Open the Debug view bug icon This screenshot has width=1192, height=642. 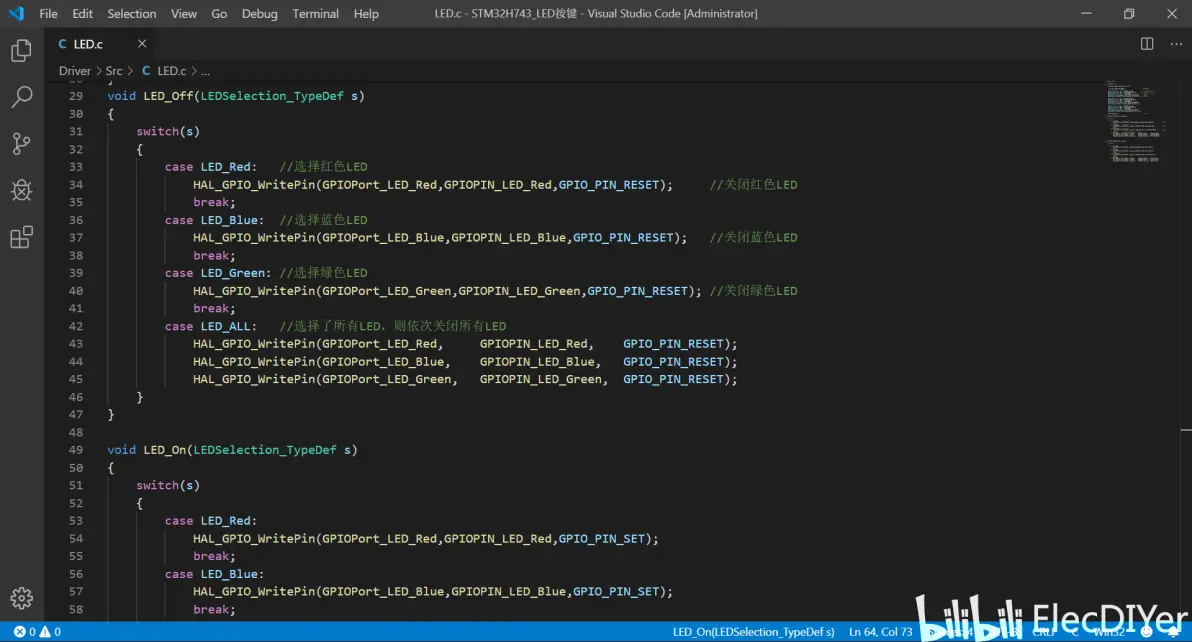pos(21,190)
